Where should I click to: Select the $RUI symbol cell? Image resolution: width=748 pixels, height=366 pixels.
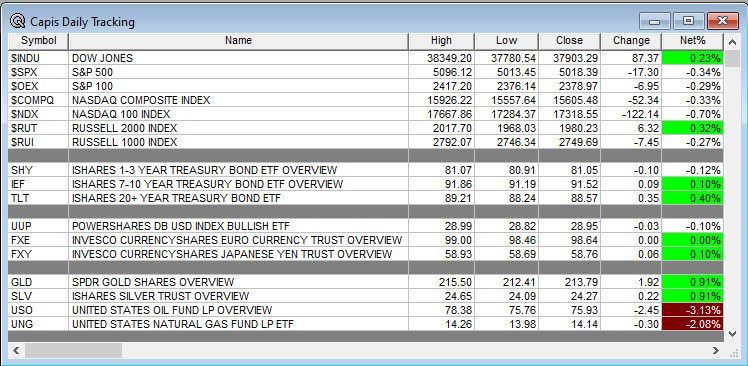tap(39, 142)
